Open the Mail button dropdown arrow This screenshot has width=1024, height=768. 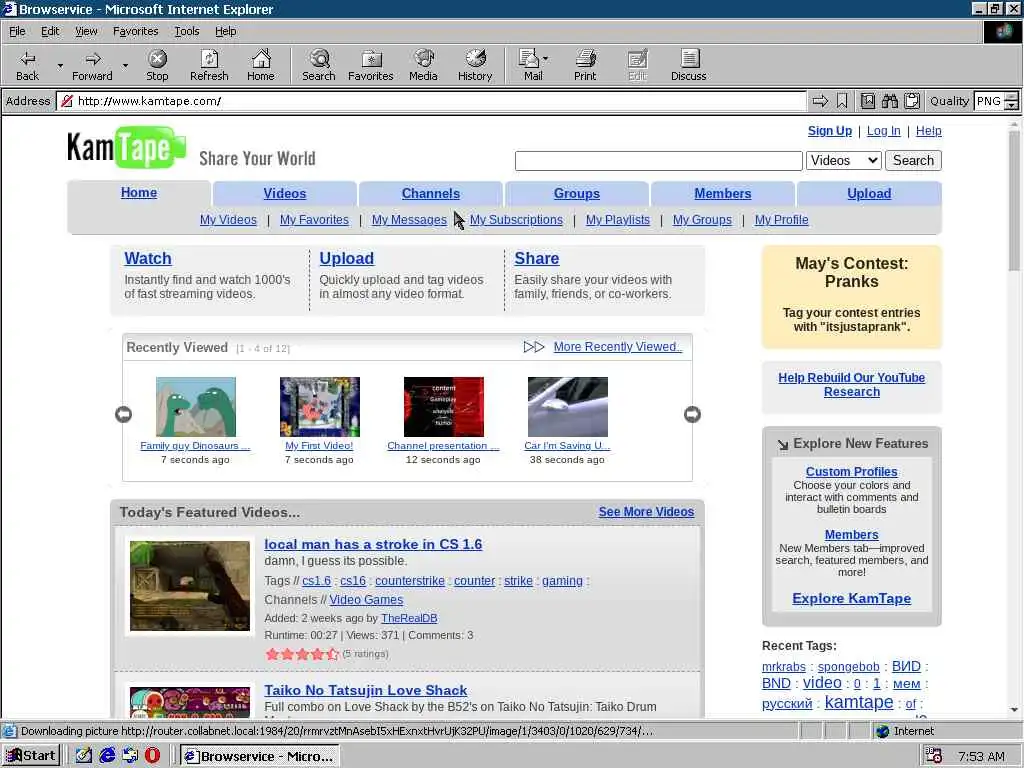coord(545,59)
